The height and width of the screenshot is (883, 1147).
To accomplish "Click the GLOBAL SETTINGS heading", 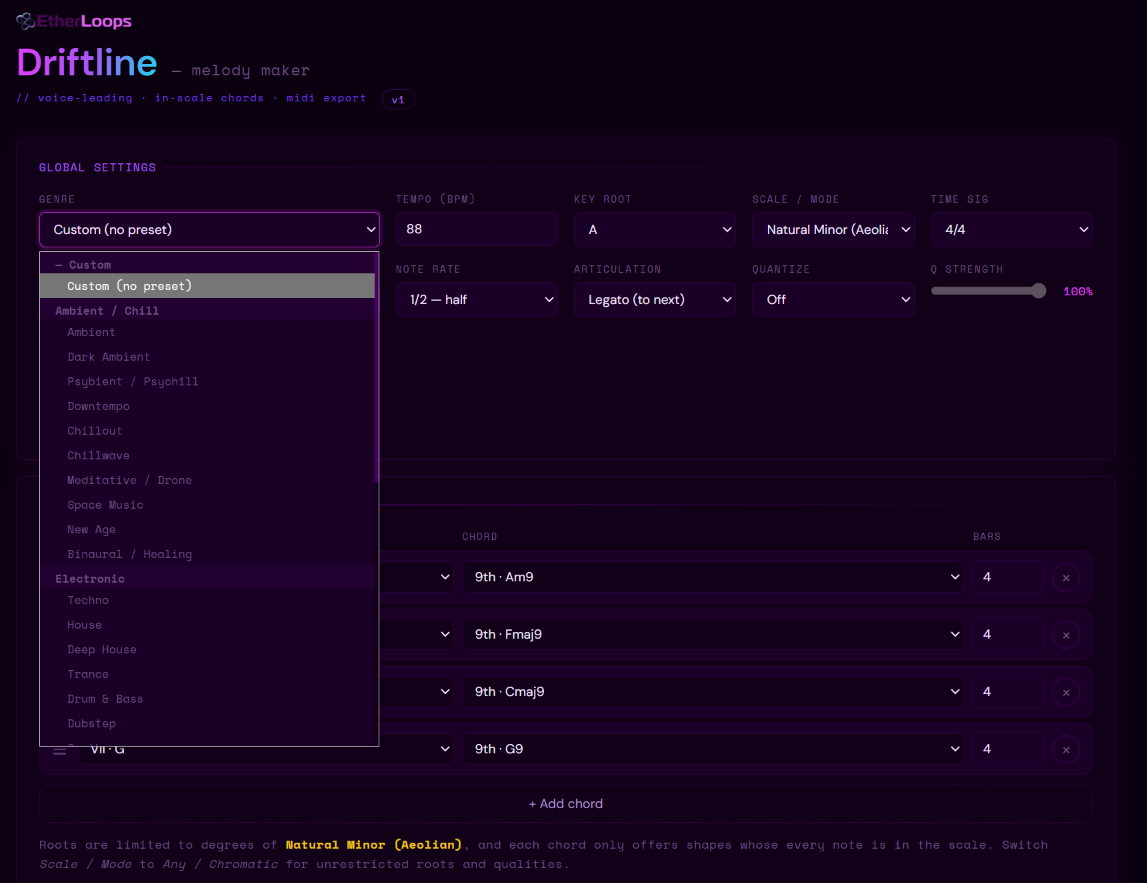I will (97, 168).
